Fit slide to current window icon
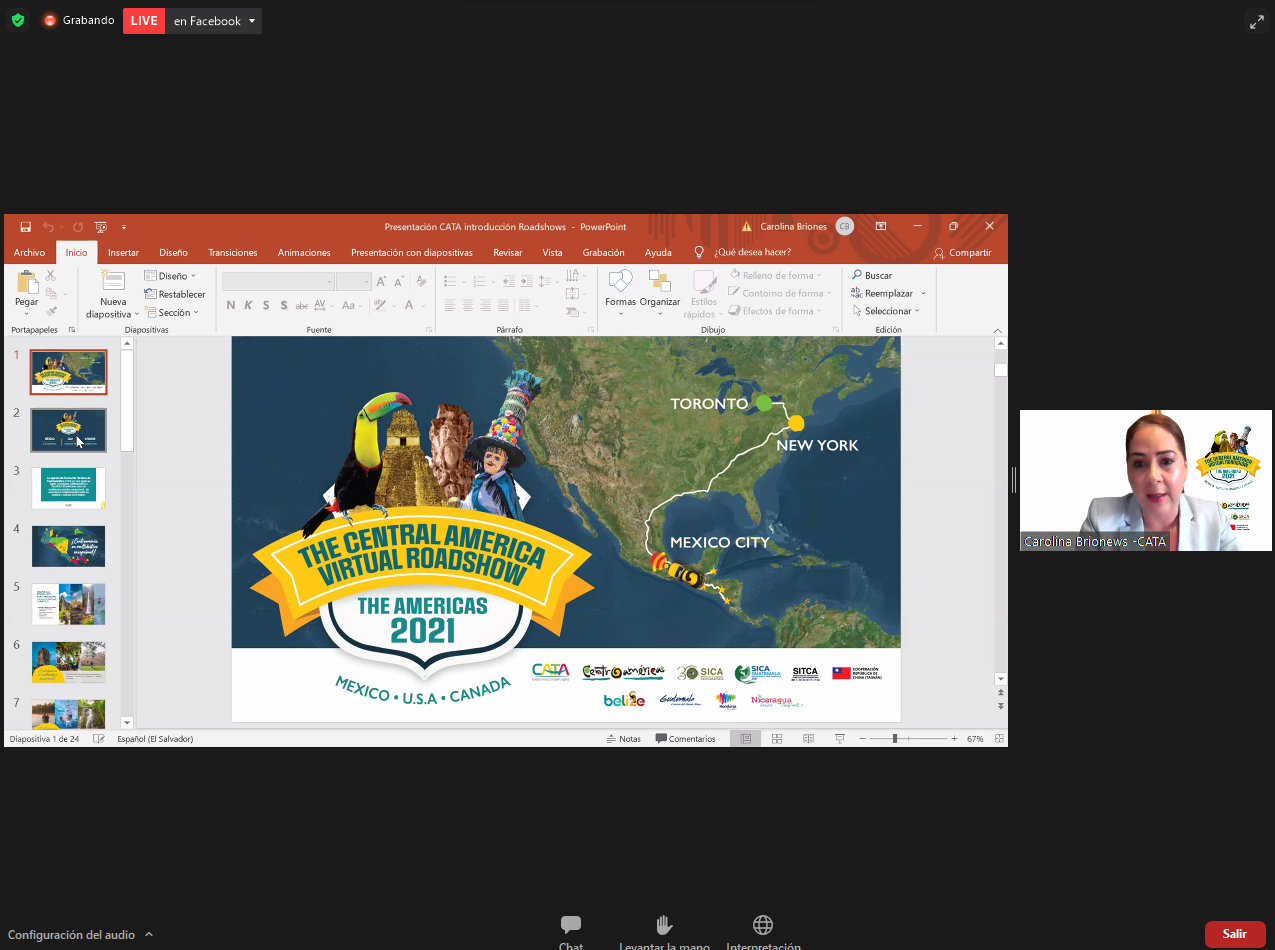This screenshot has height=950, width=1275. pyautogui.click(x=997, y=739)
